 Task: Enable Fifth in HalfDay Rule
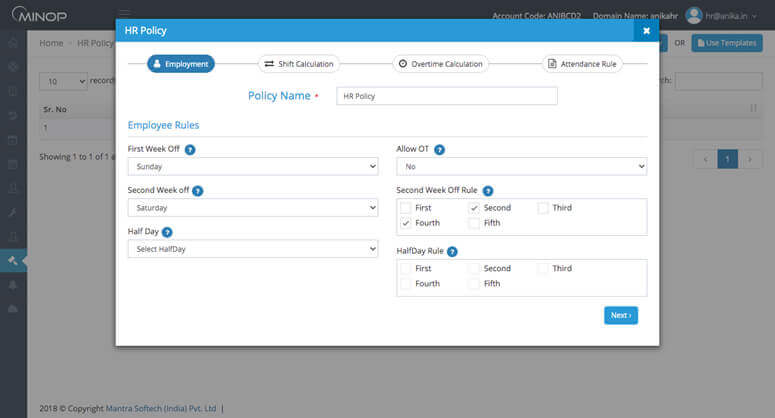tap(474, 284)
